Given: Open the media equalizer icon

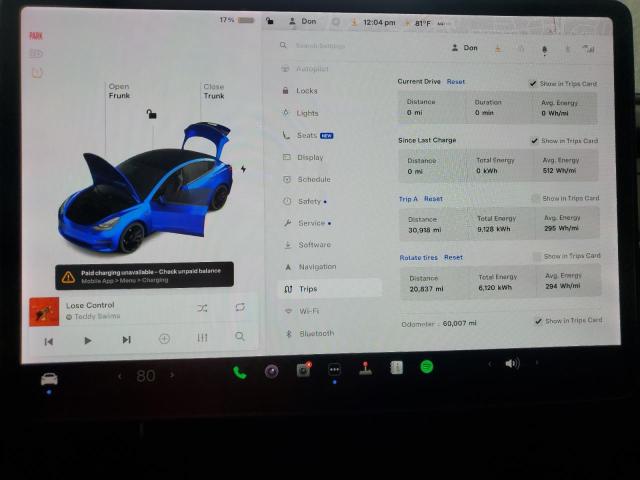Looking at the screenshot, I should [202, 338].
